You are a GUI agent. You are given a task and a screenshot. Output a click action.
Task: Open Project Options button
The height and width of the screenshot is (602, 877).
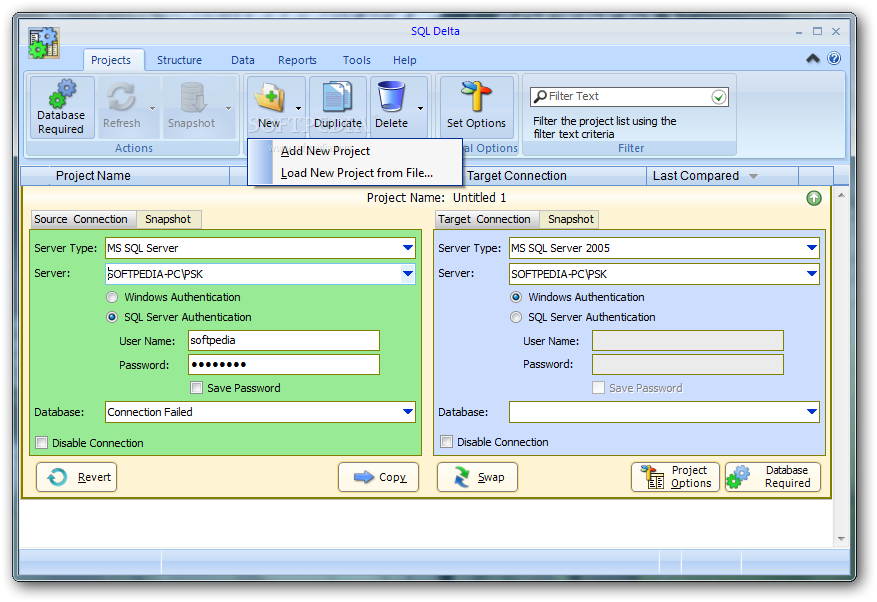pyautogui.click(x=675, y=477)
